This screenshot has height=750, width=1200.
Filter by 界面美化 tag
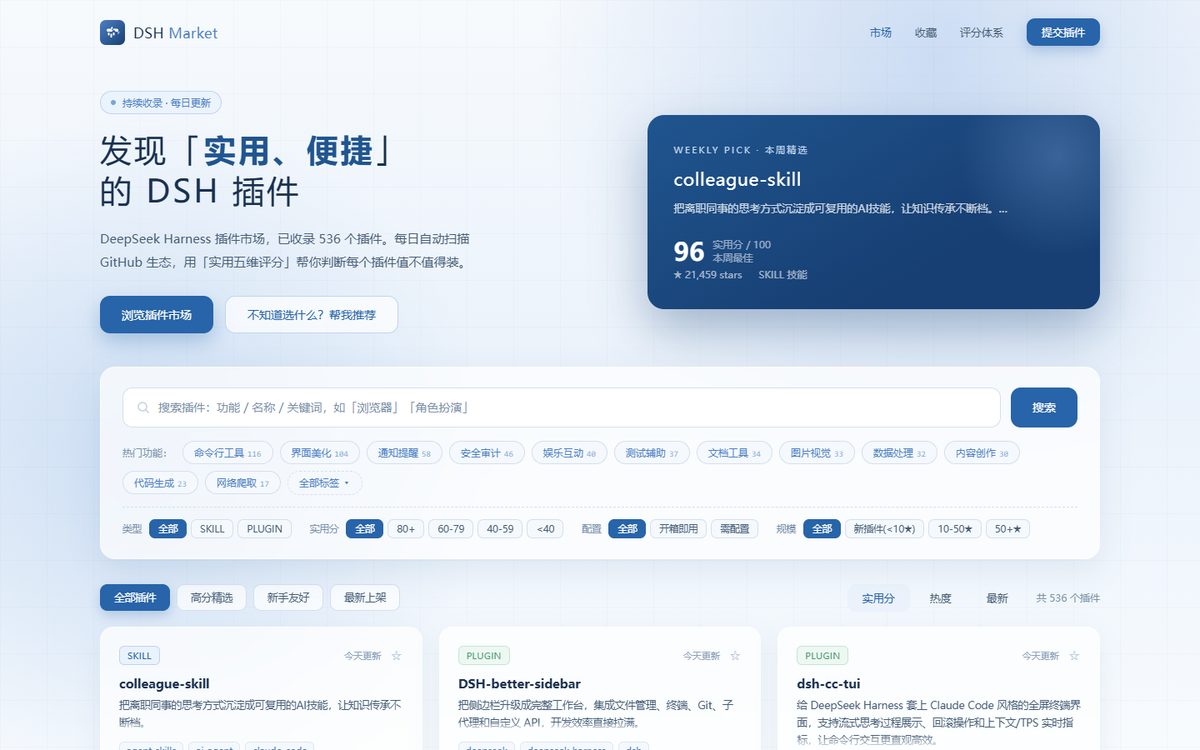pyautogui.click(x=320, y=453)
